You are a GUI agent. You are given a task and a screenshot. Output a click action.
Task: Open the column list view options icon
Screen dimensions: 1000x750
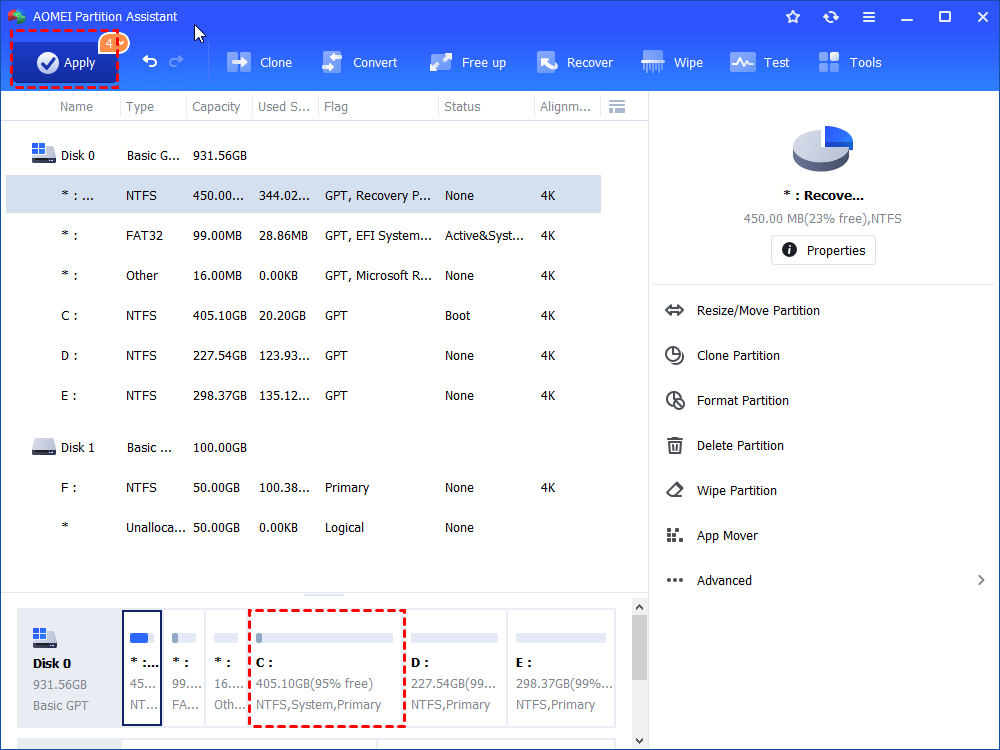[617, 106]
